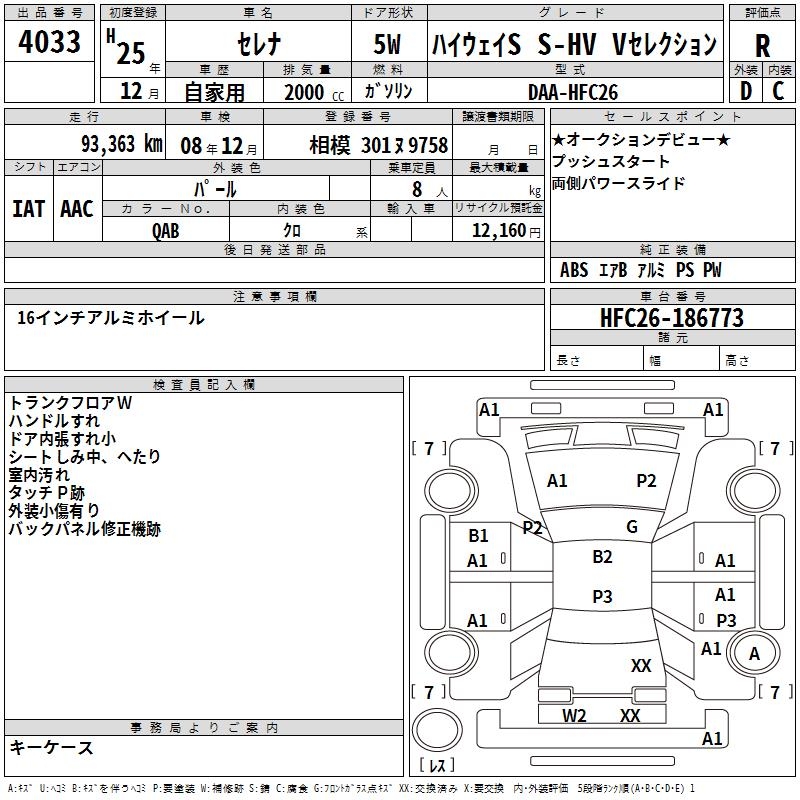
Task: Click shift type IAT
Action: 29,209
